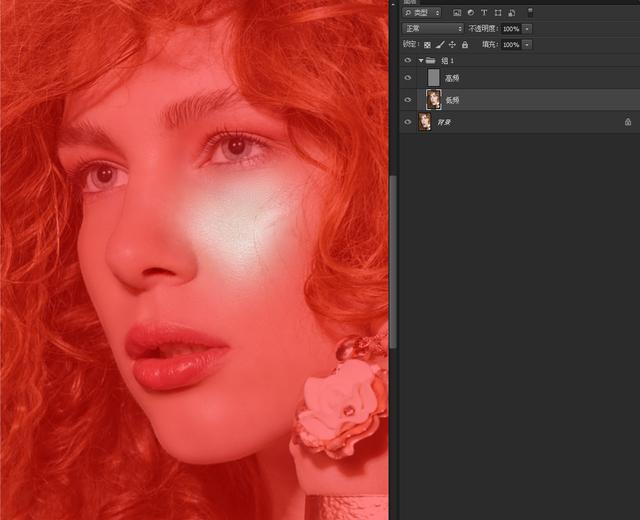Open the blend mode 正常 dropdown
The width and height of the screenshot is (640, 520).
433,29
